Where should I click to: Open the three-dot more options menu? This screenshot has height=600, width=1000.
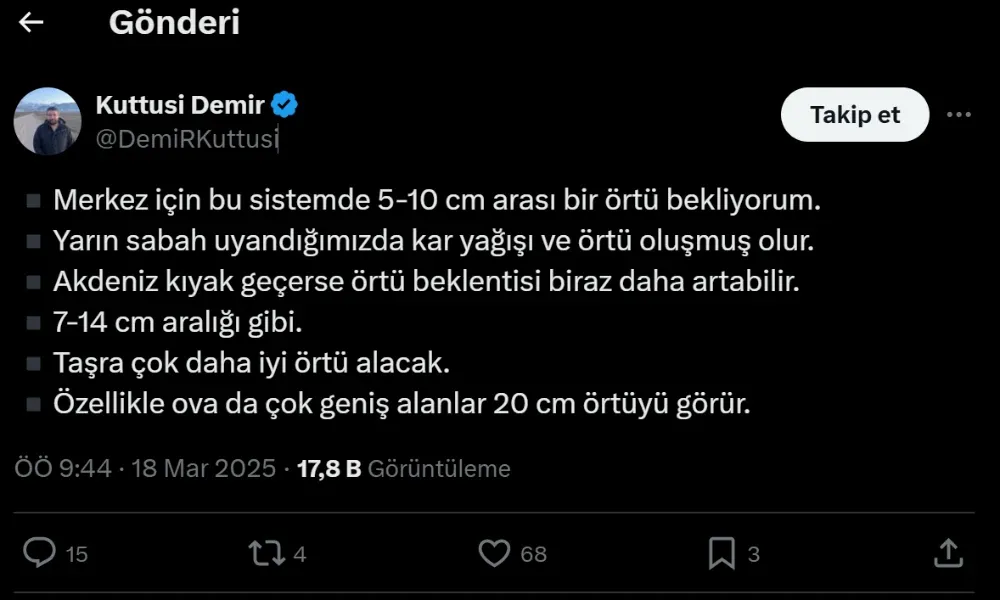(x=958, y=115)
